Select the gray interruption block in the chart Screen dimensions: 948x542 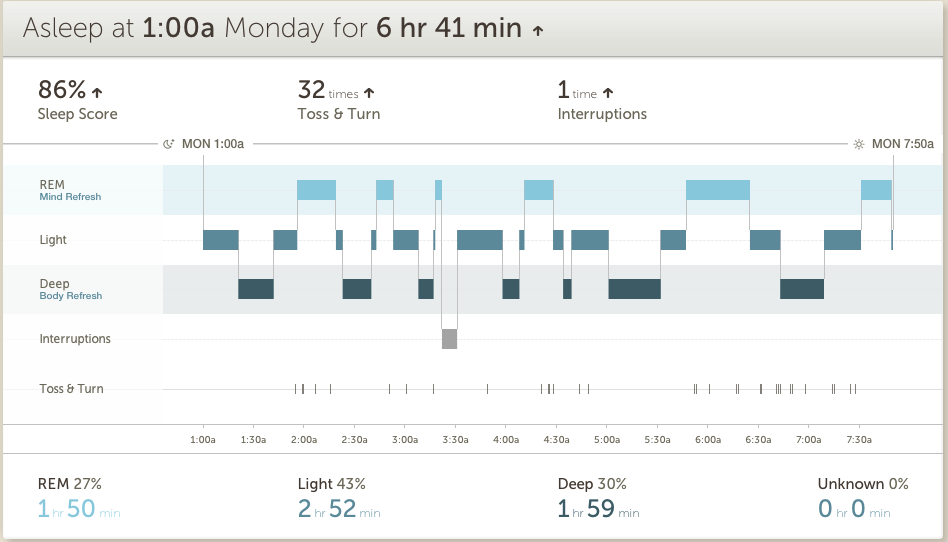pos(450,338)
